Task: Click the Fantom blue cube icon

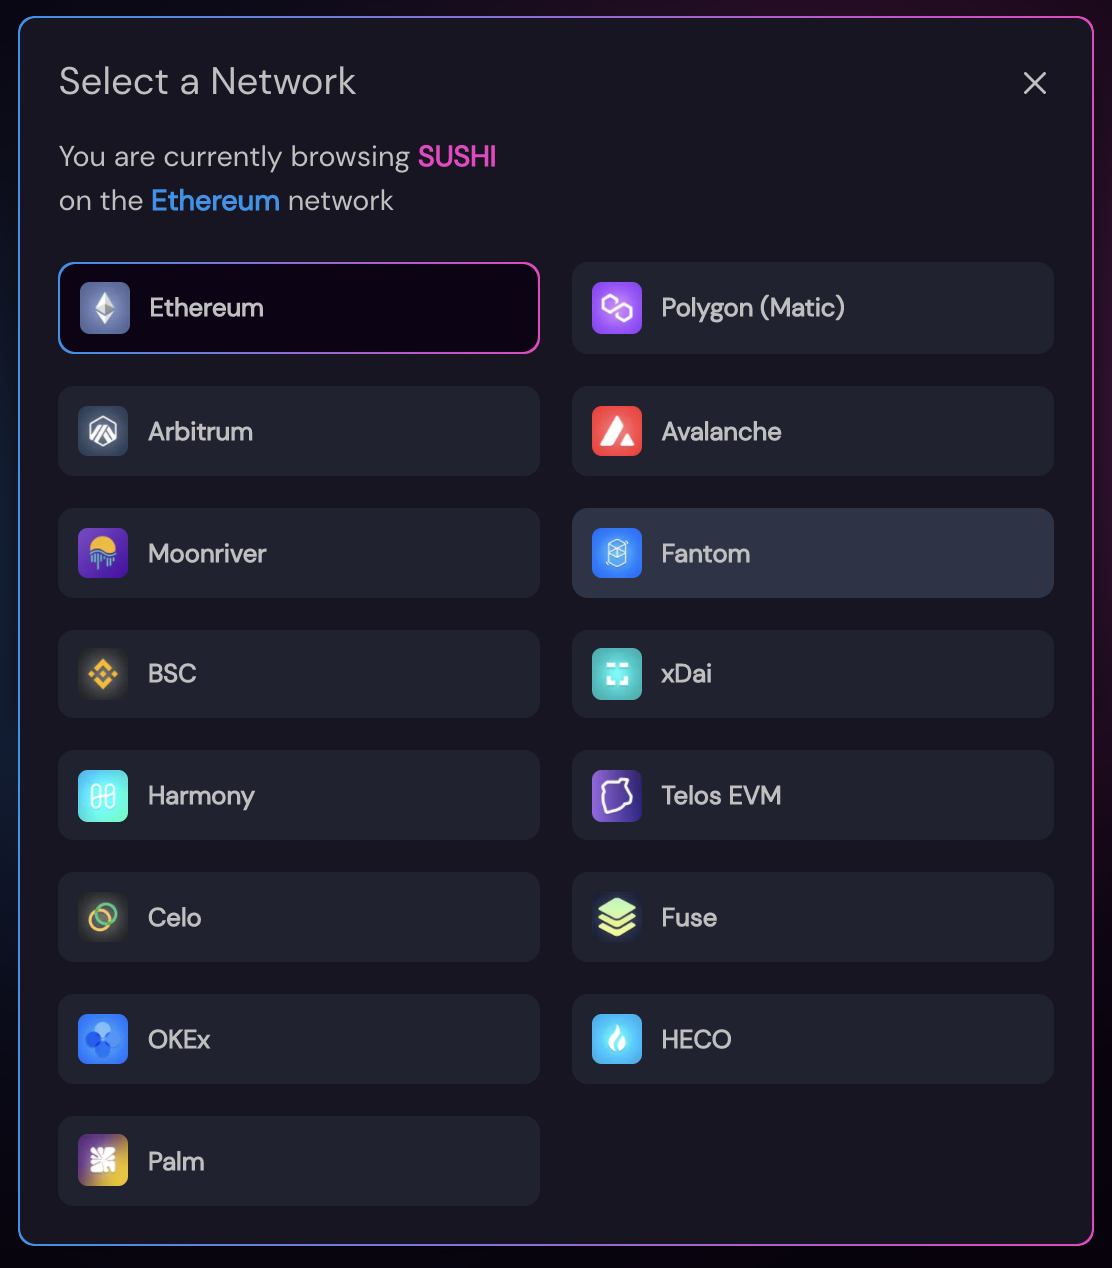Action: pyautogui.click(x=617, y=553)
